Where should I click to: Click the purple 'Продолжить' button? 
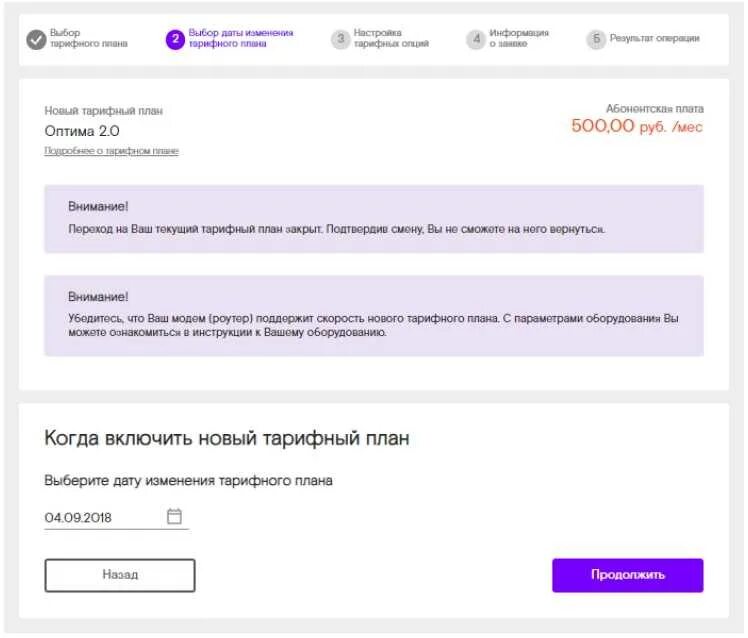(x=628, y=575)
